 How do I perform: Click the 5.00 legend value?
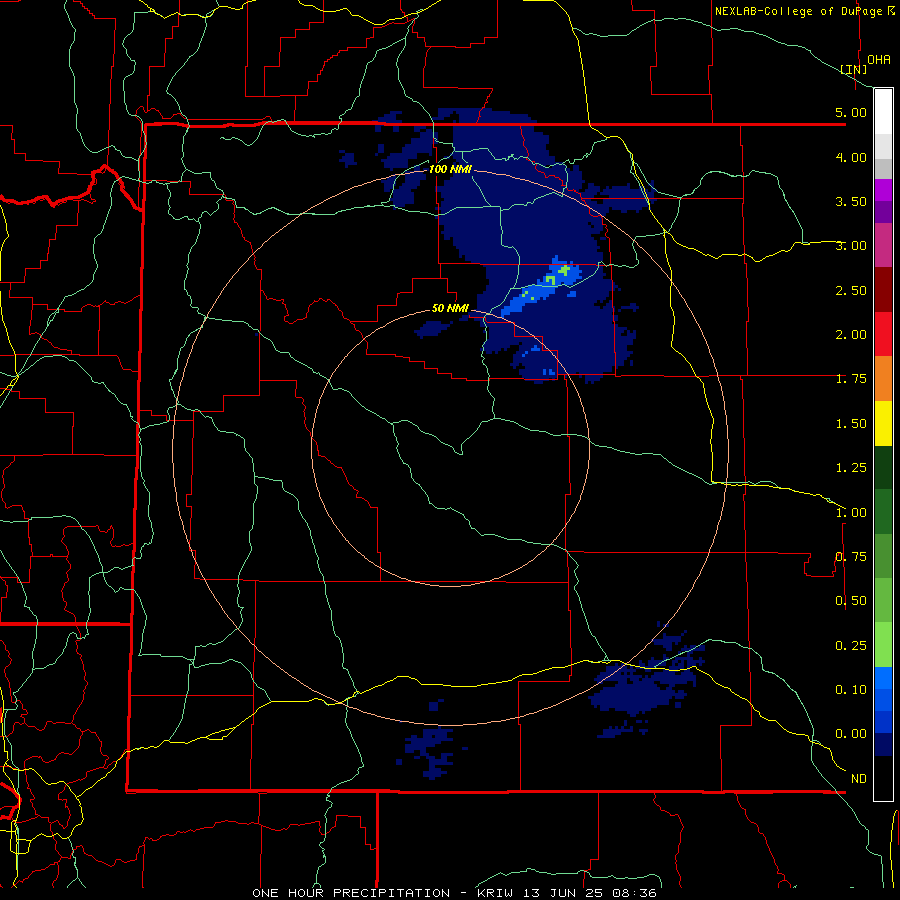tap(851, 112)
